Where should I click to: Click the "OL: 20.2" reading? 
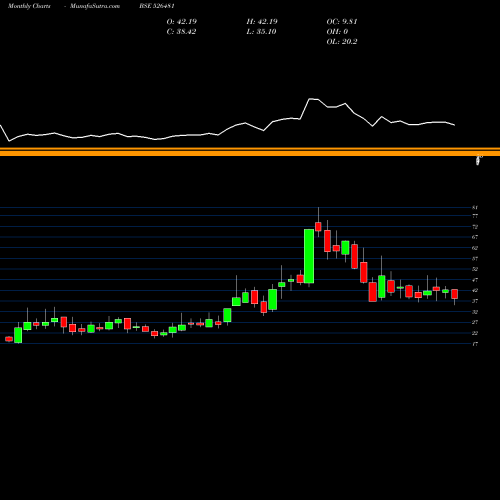click(x=342, y=42)
